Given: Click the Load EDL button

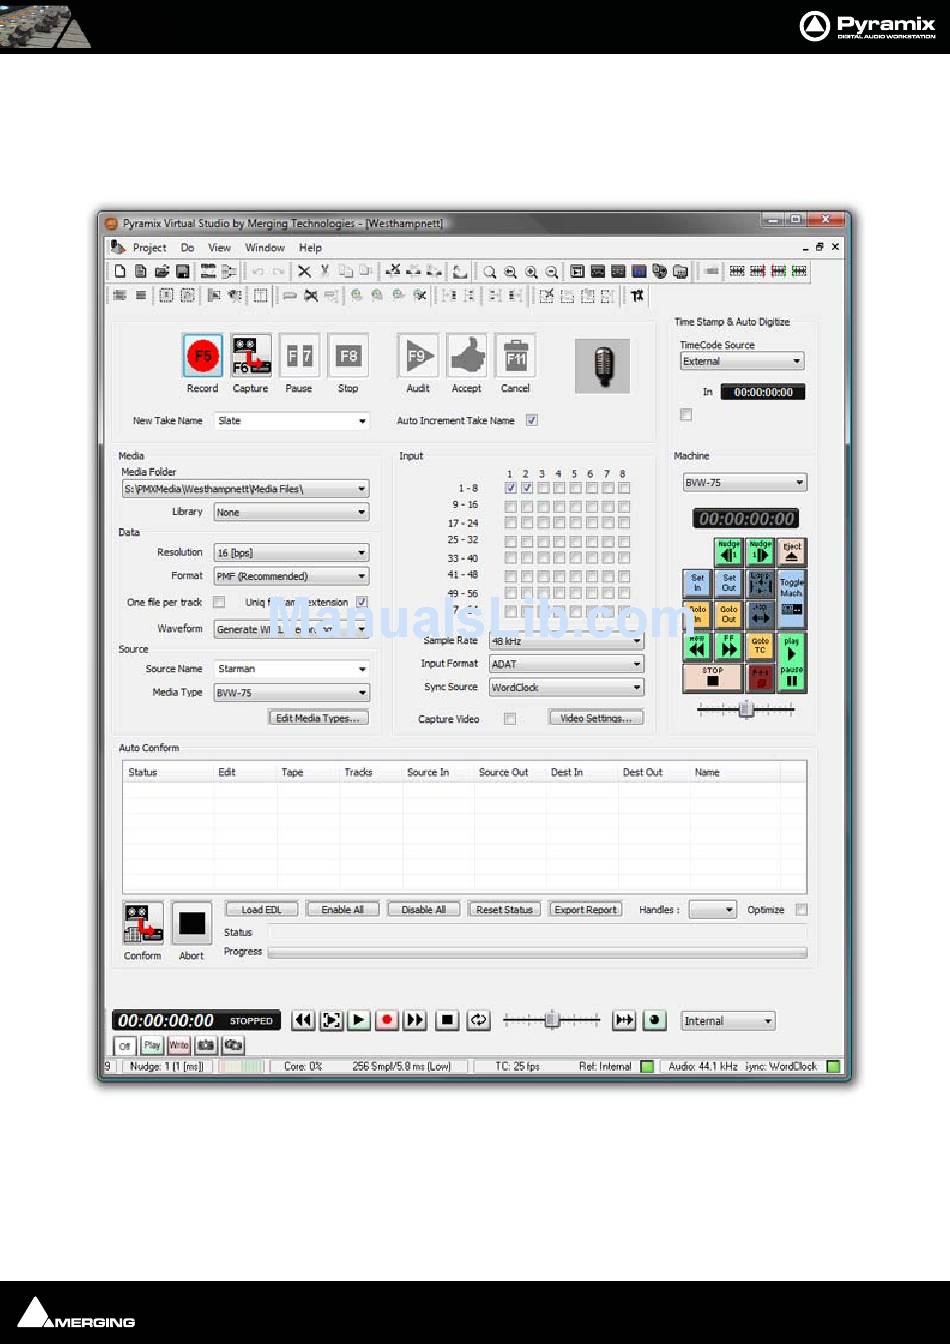Looking at the screenshot, I should coord(261,909).
